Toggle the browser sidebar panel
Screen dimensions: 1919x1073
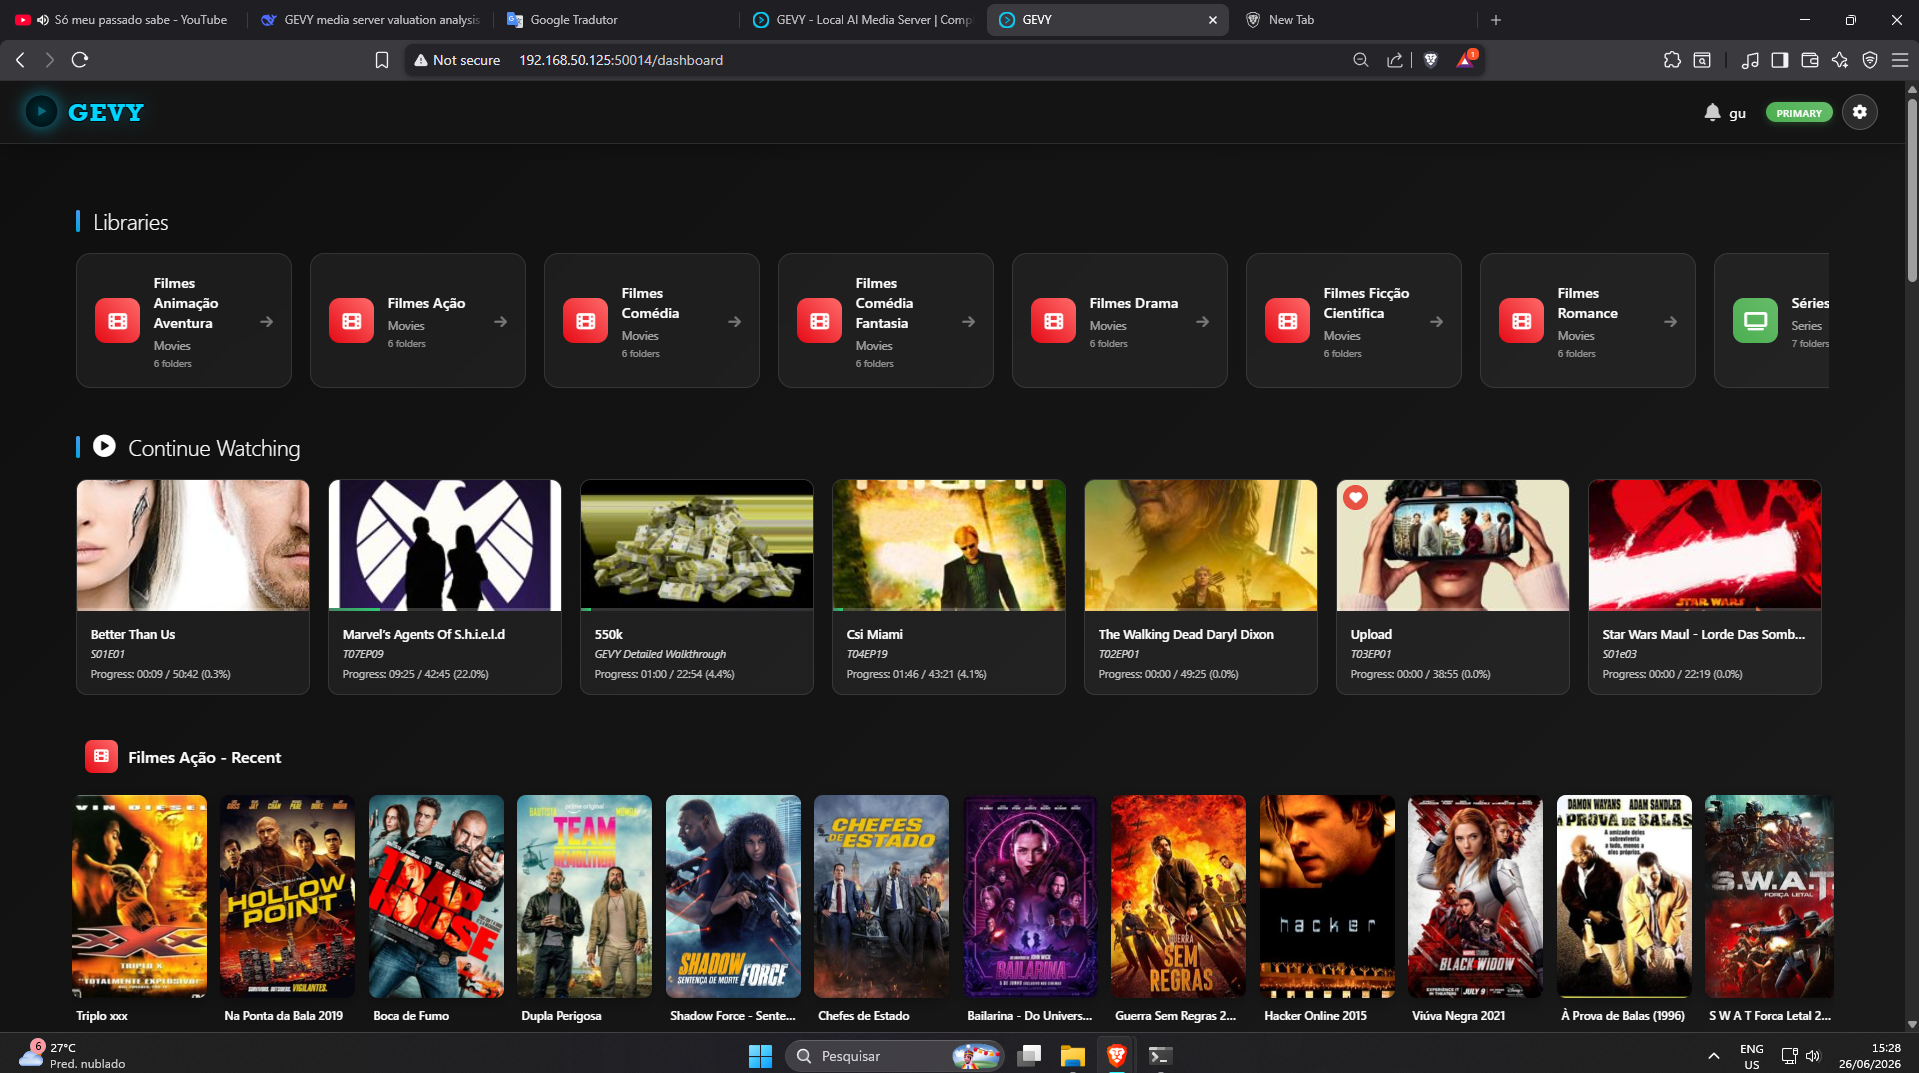tap(1779, 60)
